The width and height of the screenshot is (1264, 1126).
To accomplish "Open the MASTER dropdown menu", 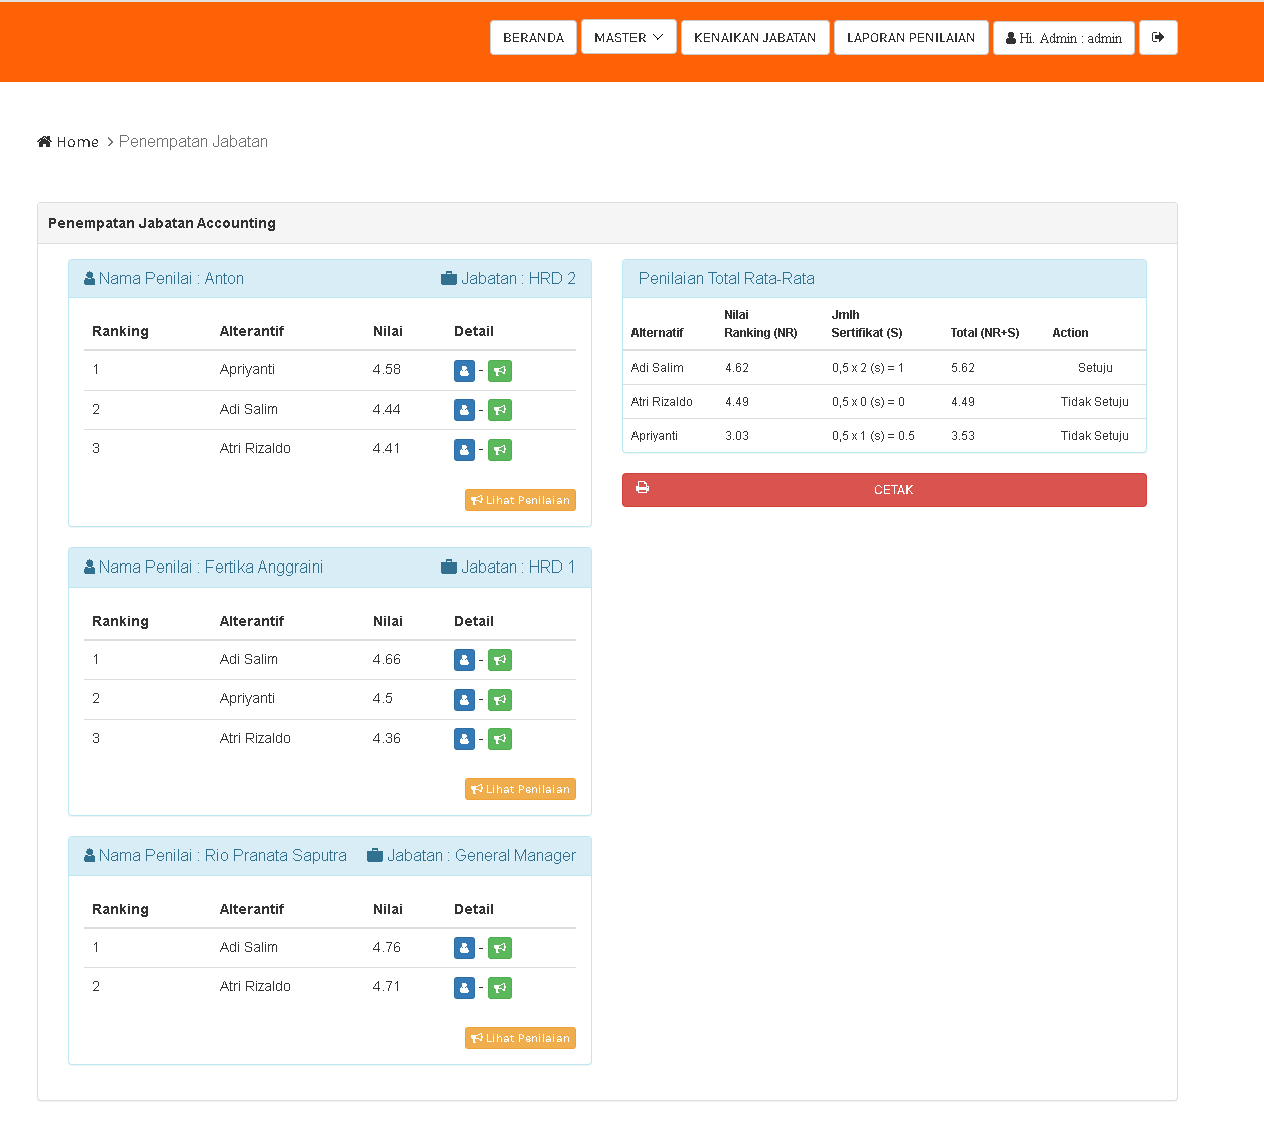I will tap(628, 38).
